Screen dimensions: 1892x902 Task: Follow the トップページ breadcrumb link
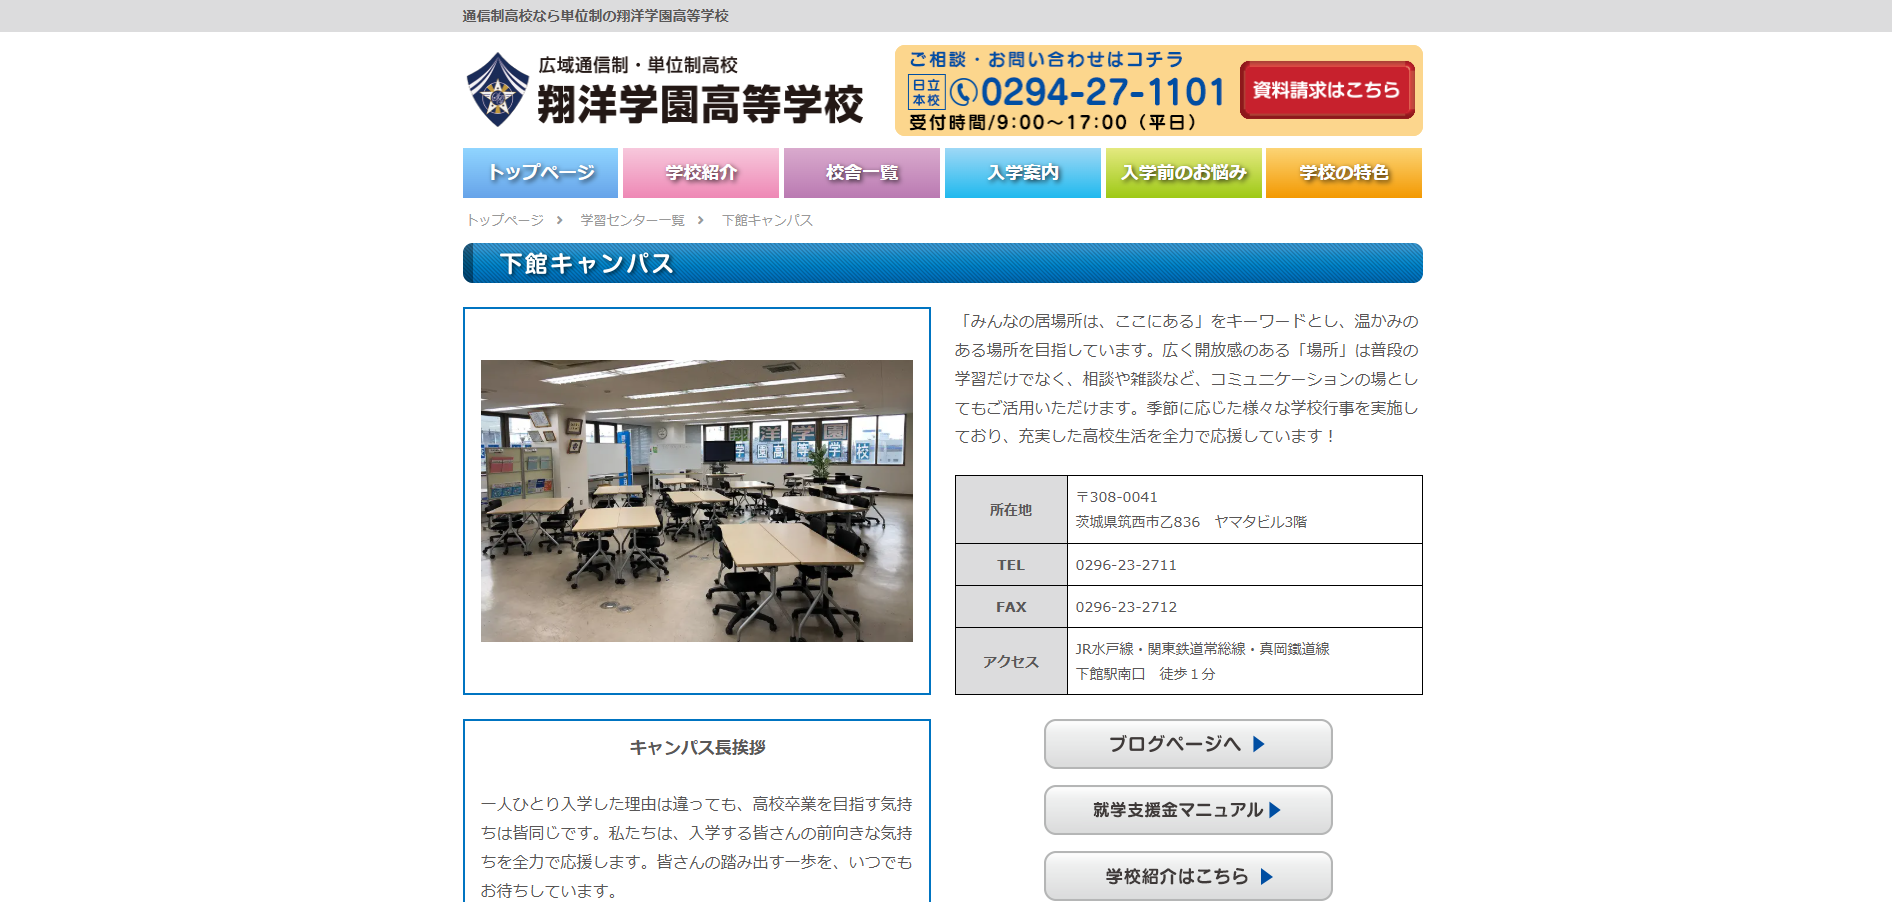[505, 220]
